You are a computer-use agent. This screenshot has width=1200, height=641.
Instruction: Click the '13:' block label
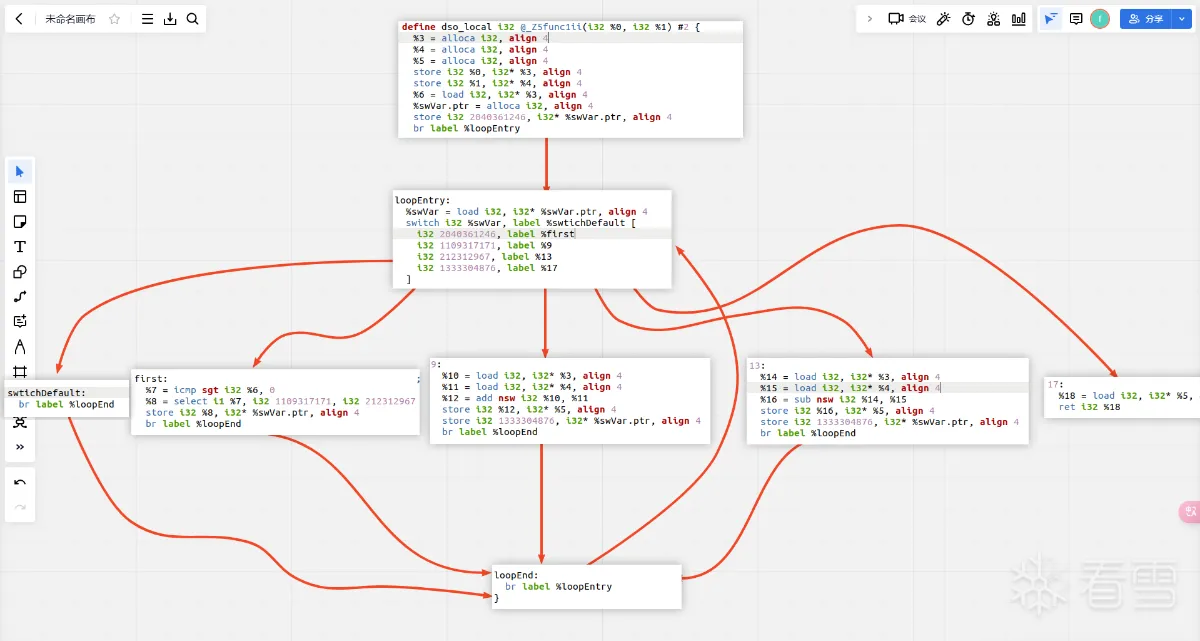point(756,366)
